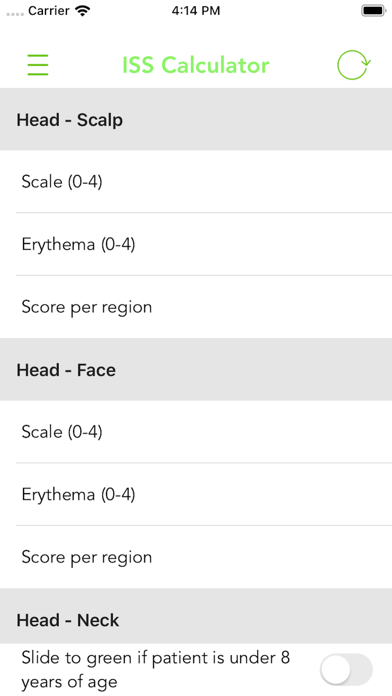Select Erythema (0-4) under Head - Scalp
This screenshot has width=392, height=696.
[x=196, y=244]
